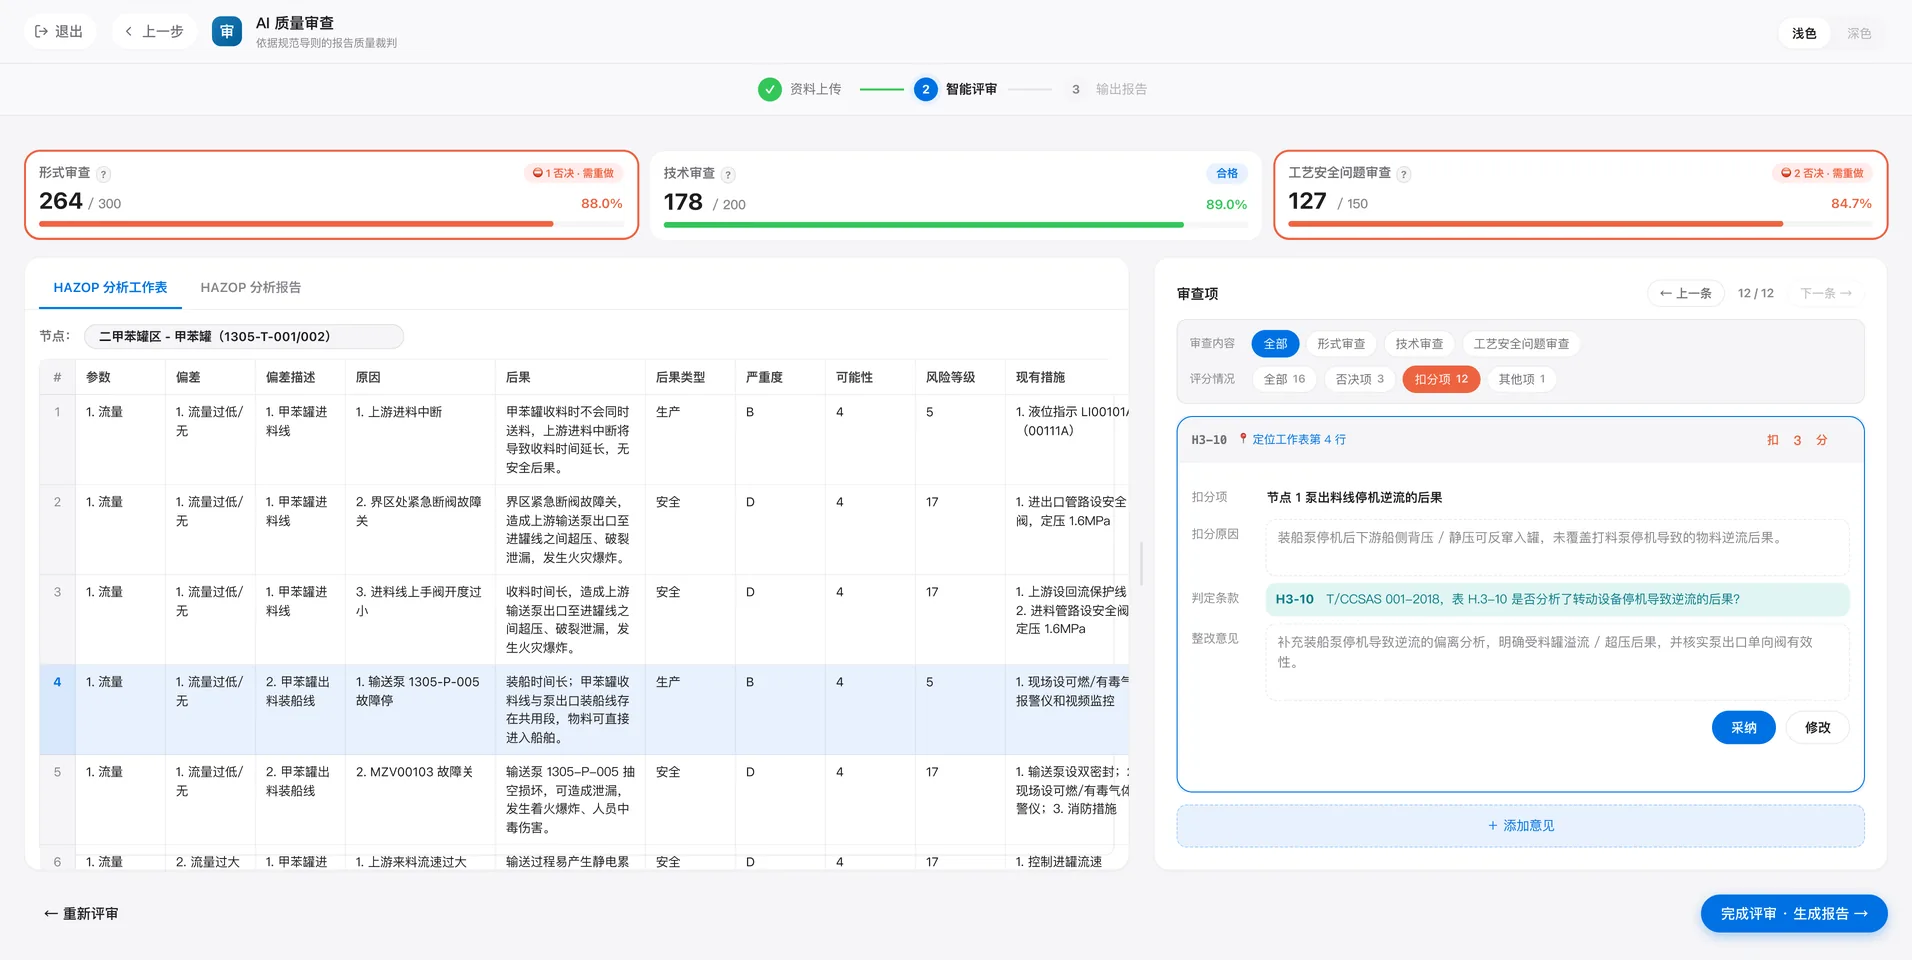Click 添加意见 to add a comment

pyautogui.click(x=1520, y=826)
